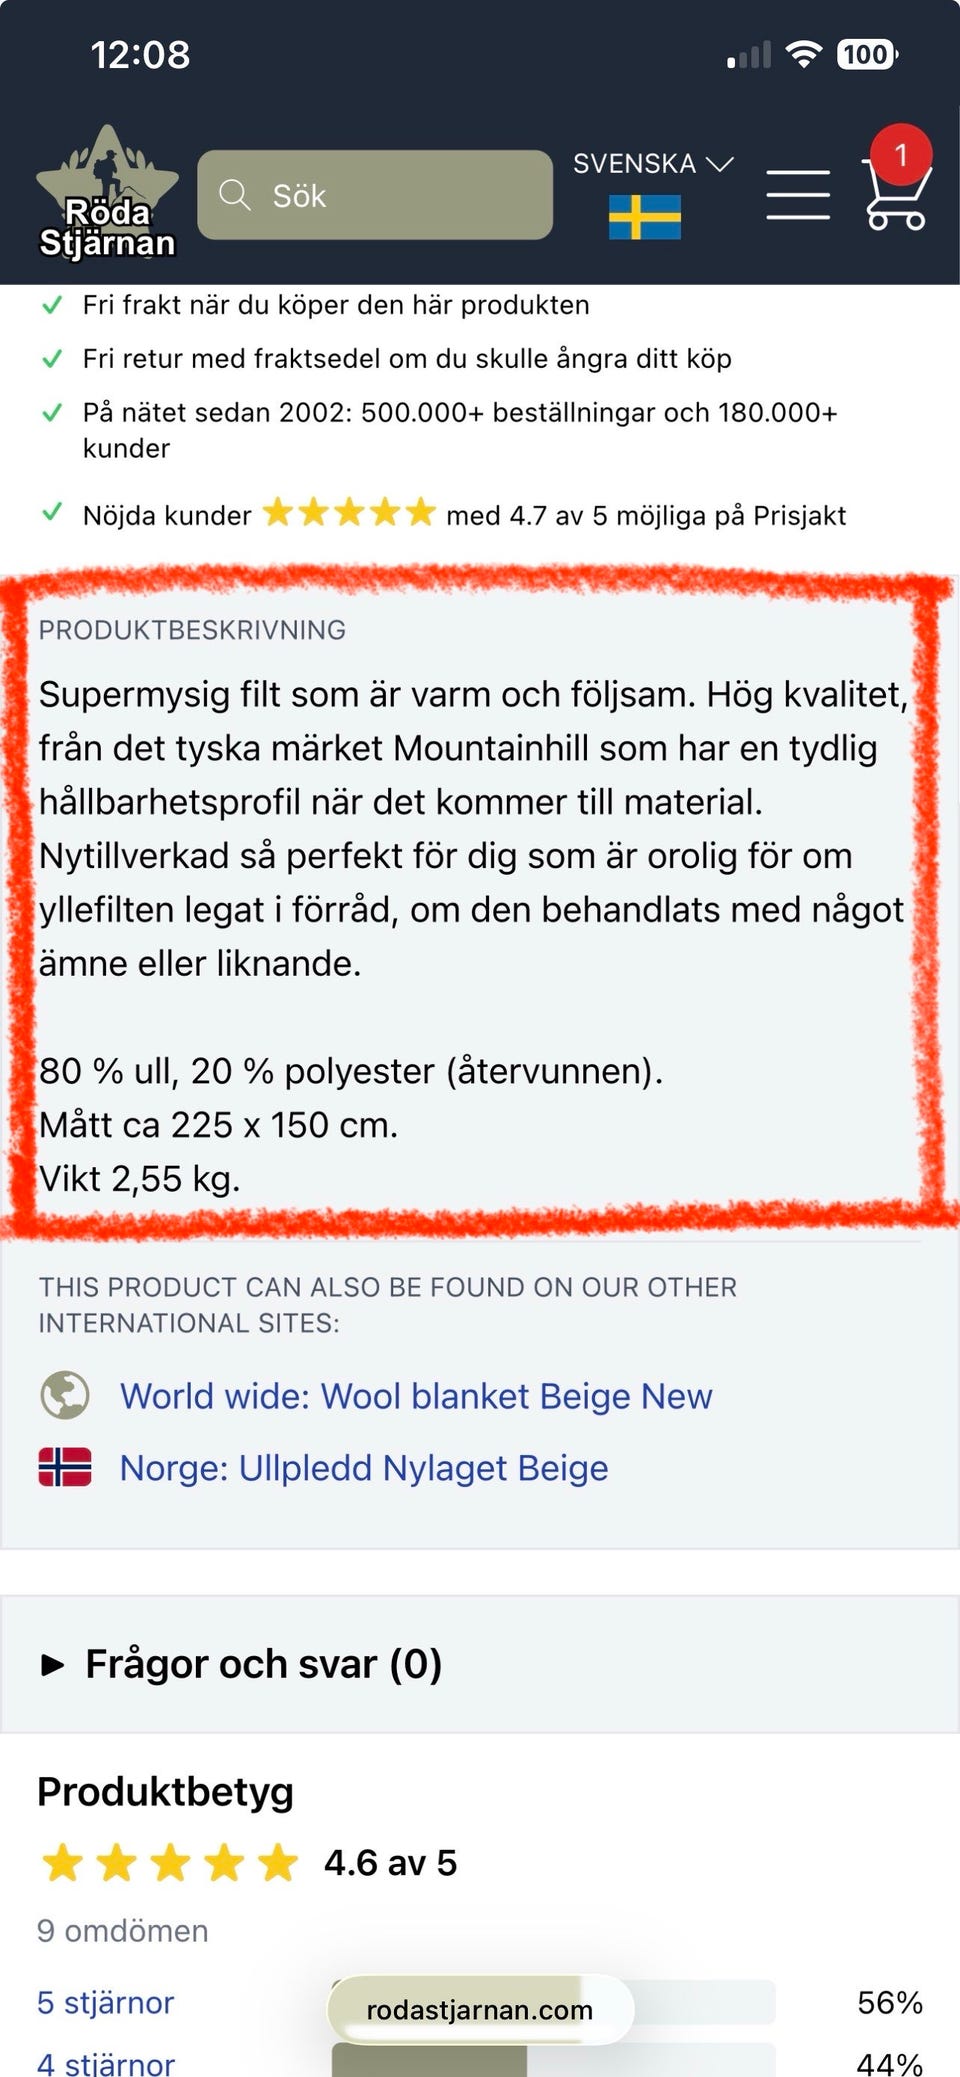Tap the globe icon for World wide
This screenshot has height=2077, width=960.
click(x=65, y=1395)
